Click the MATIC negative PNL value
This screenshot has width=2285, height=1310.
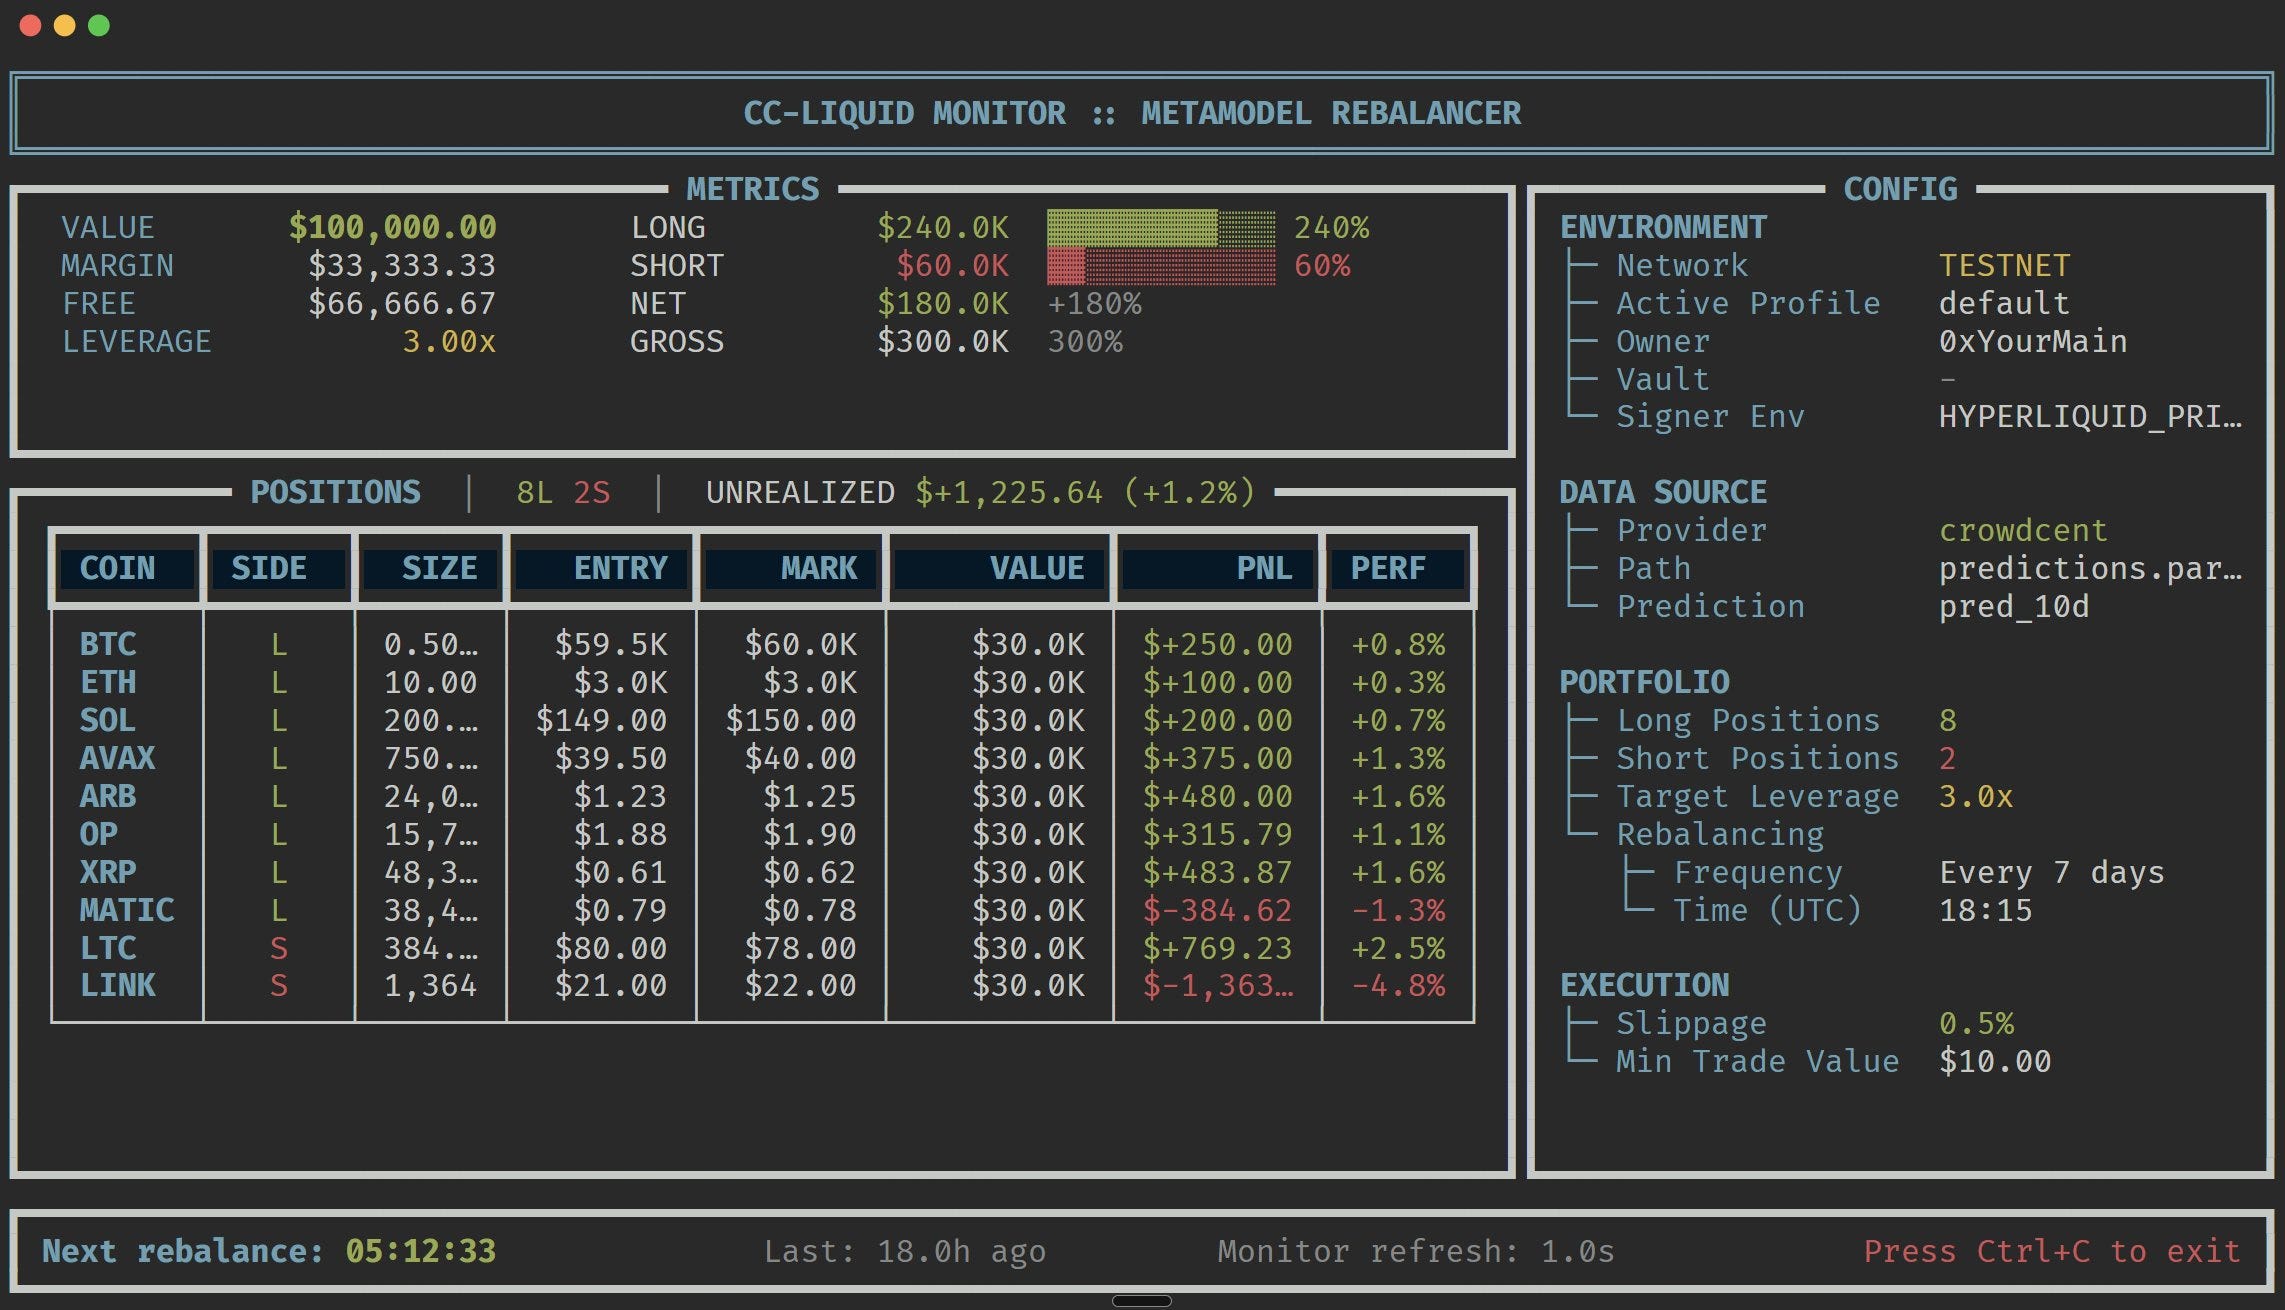click(1217, 910)
